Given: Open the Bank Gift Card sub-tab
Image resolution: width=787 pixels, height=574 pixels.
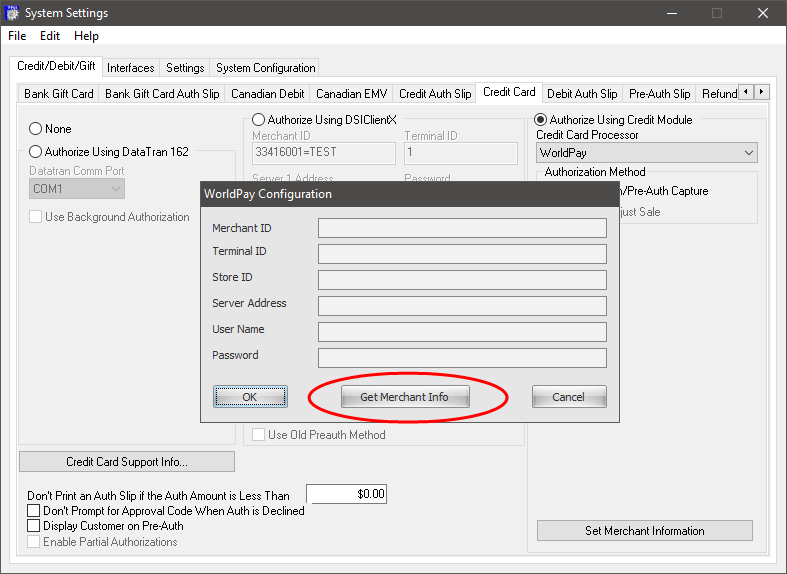Looking at the screenshot, I should (59, 94).
